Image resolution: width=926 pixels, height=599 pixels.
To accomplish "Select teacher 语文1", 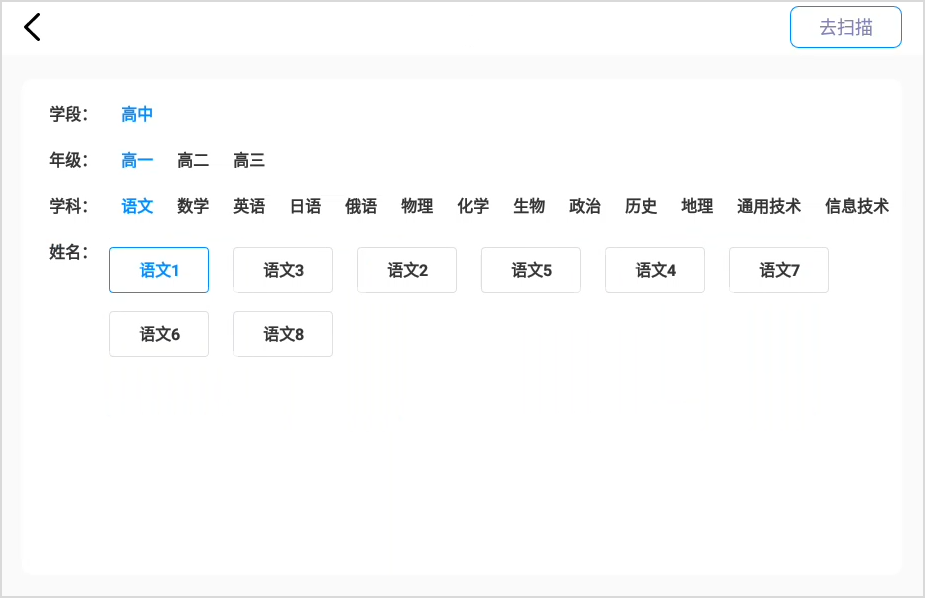I will coord(159,270).
